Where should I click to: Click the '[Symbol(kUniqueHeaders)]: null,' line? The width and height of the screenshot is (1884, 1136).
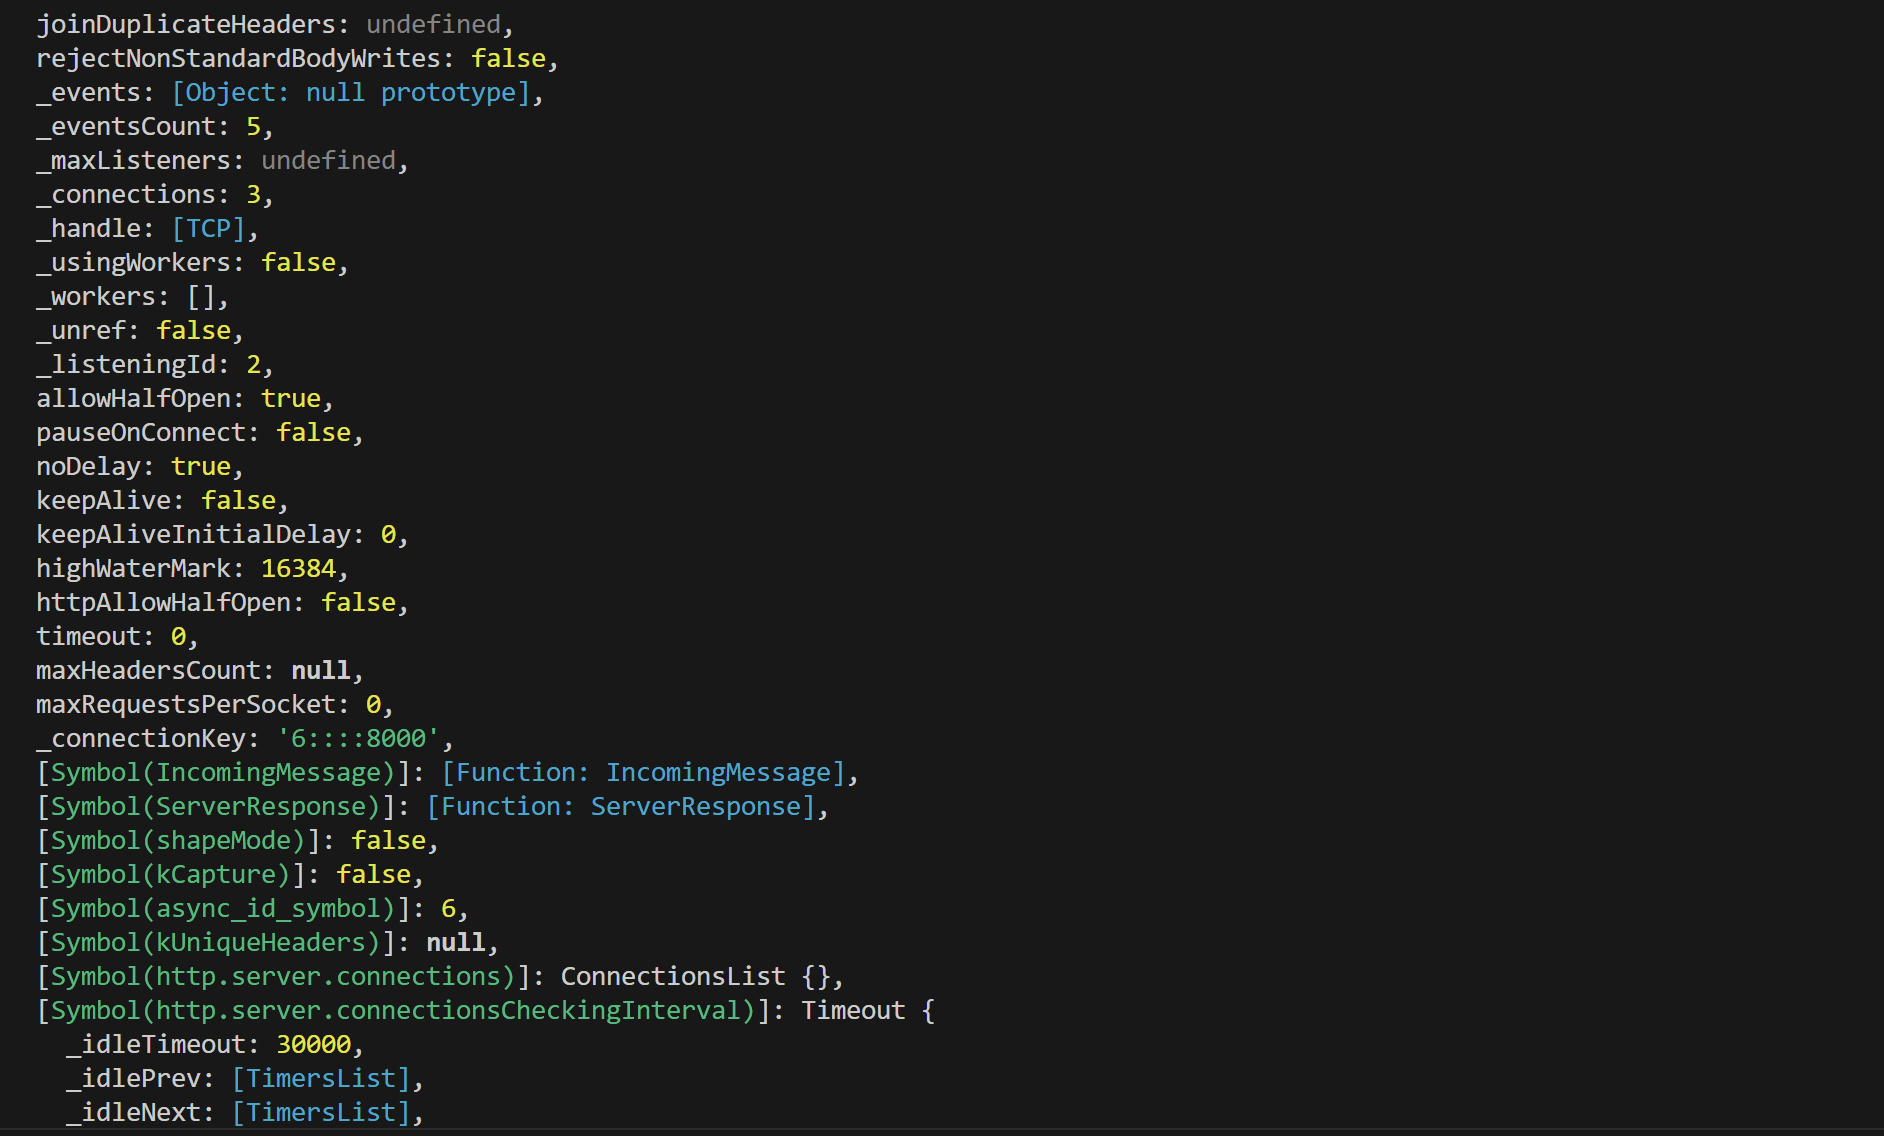tap(267, 943)
